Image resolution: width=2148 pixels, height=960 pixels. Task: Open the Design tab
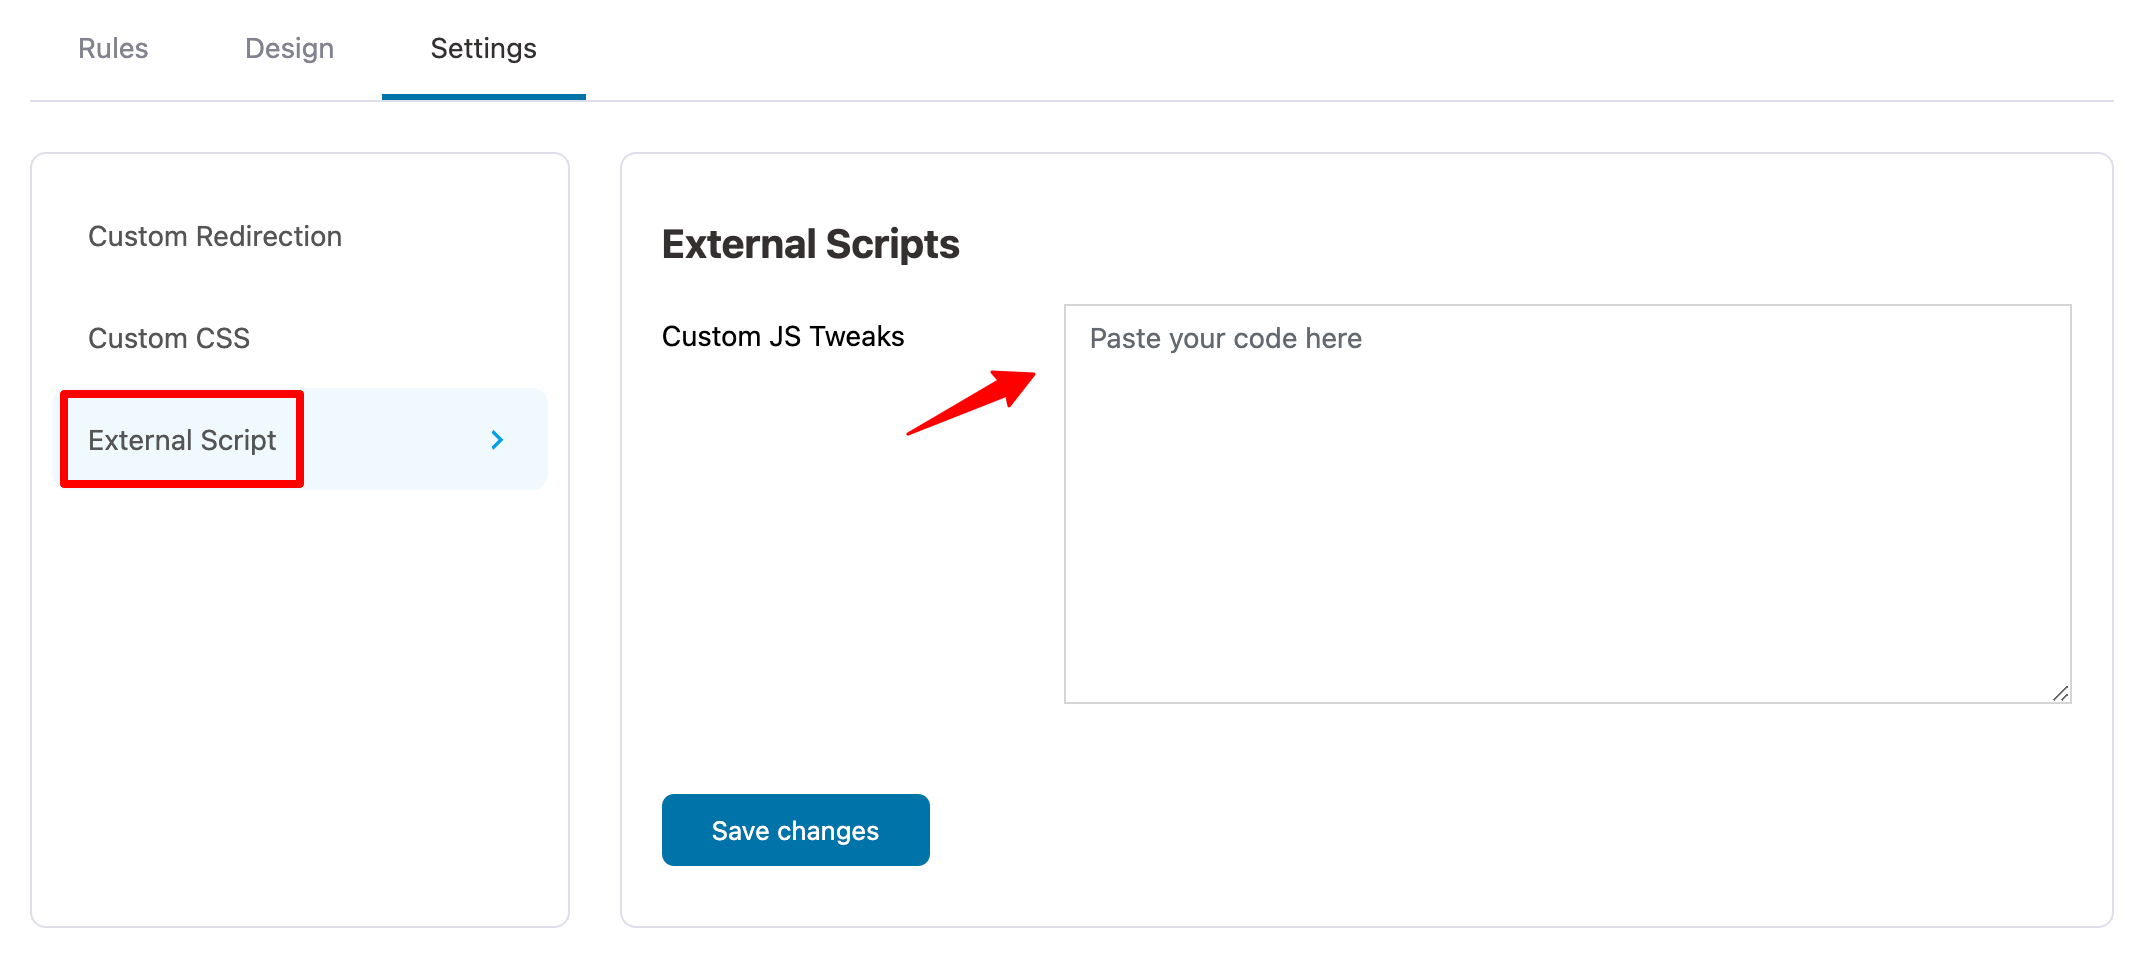[x=288, y=48]
